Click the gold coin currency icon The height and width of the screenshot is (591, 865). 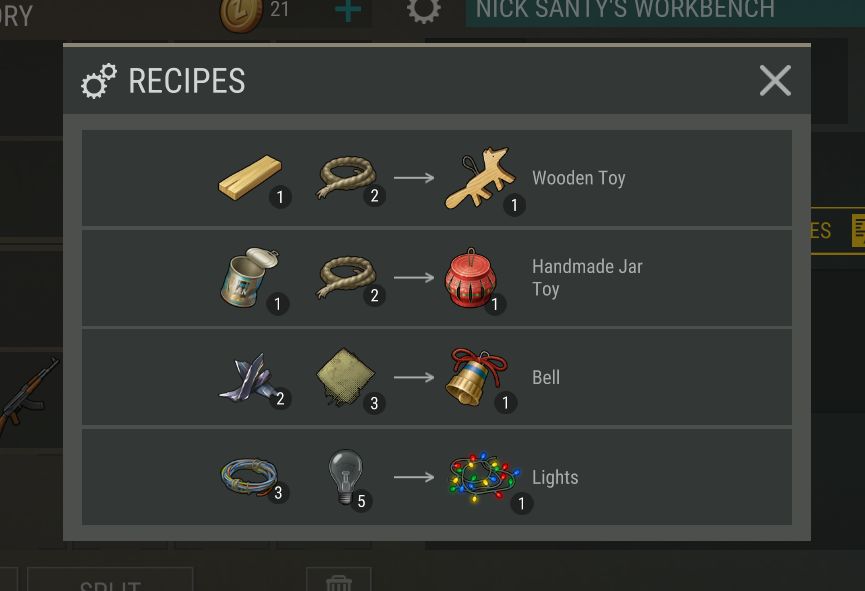pos(241,14)
